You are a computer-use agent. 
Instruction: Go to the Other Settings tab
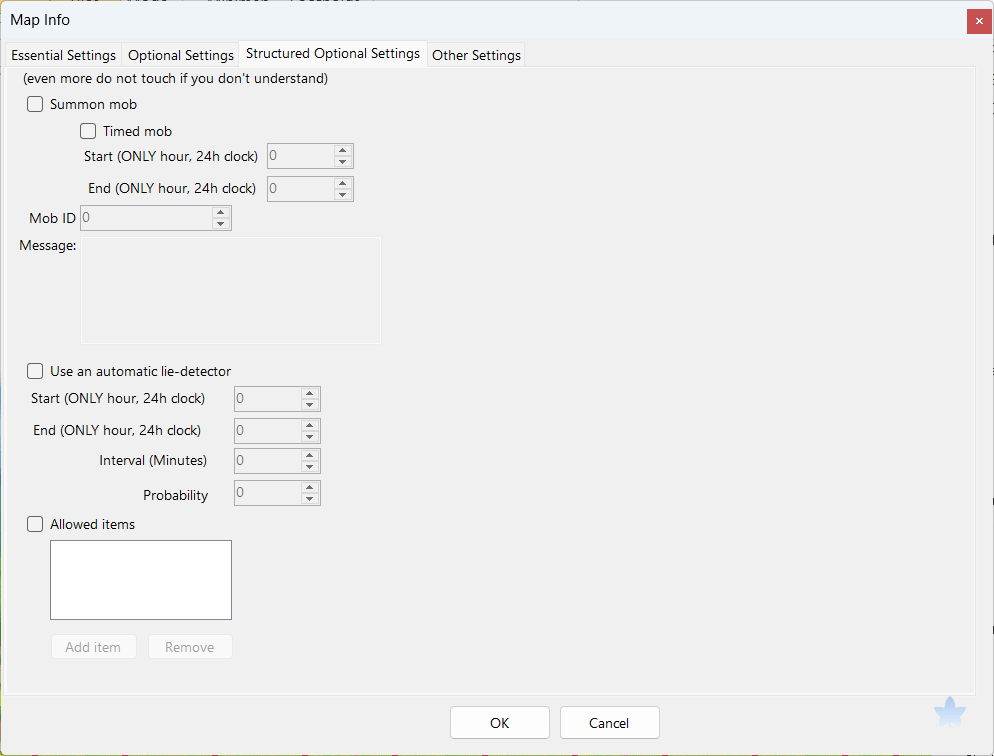click(476, 55)
